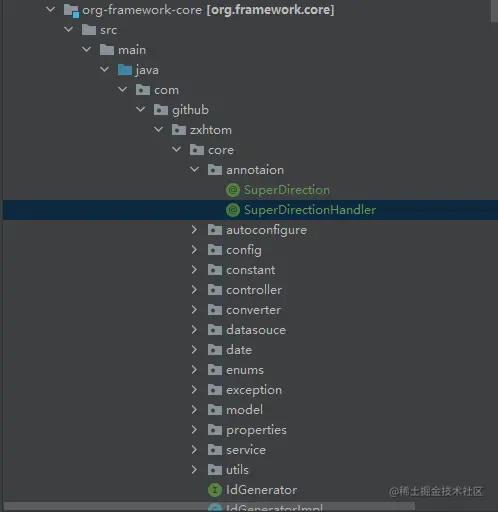Click the annotaion package folder icon

[x=215, y=170]
